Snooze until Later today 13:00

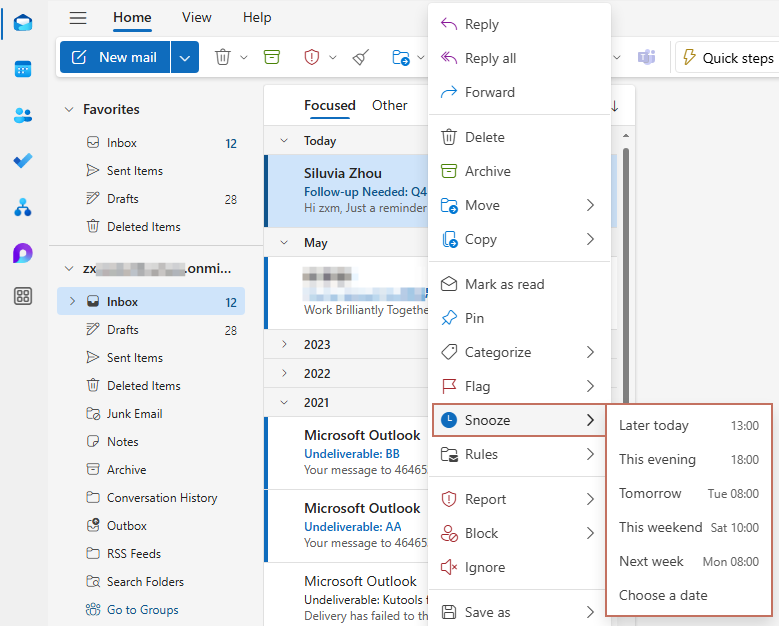(689, 425)
